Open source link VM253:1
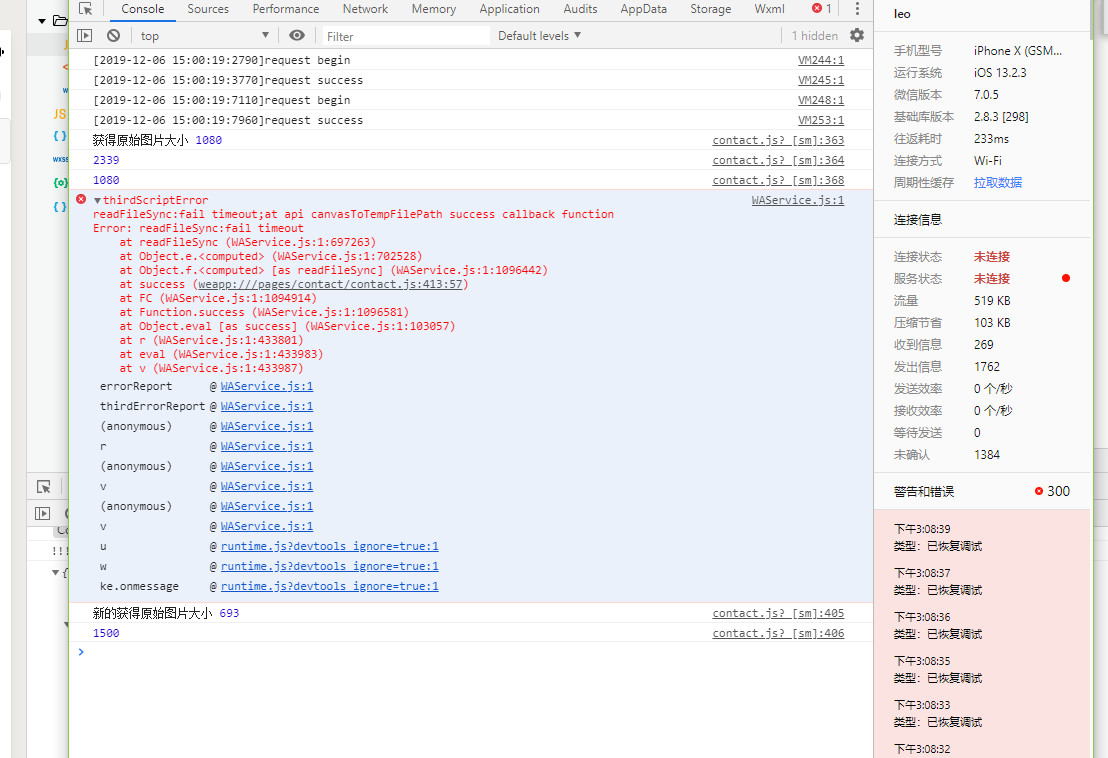Viewport: 1108px width, 758px height. (821, 120)
